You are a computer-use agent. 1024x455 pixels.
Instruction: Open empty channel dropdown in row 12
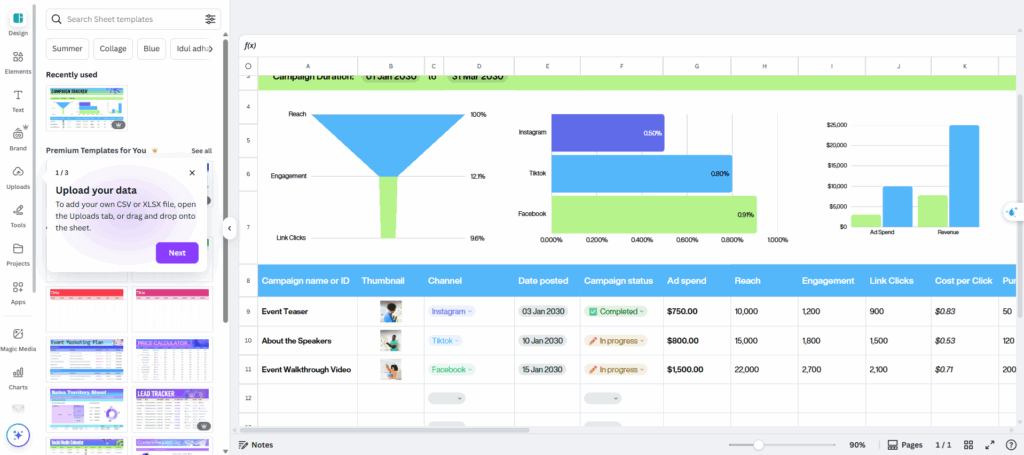point(447,398)
